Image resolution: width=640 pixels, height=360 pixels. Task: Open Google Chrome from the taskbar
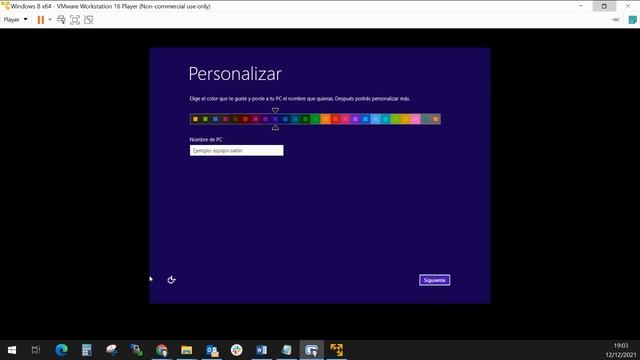tap(162, 350)
